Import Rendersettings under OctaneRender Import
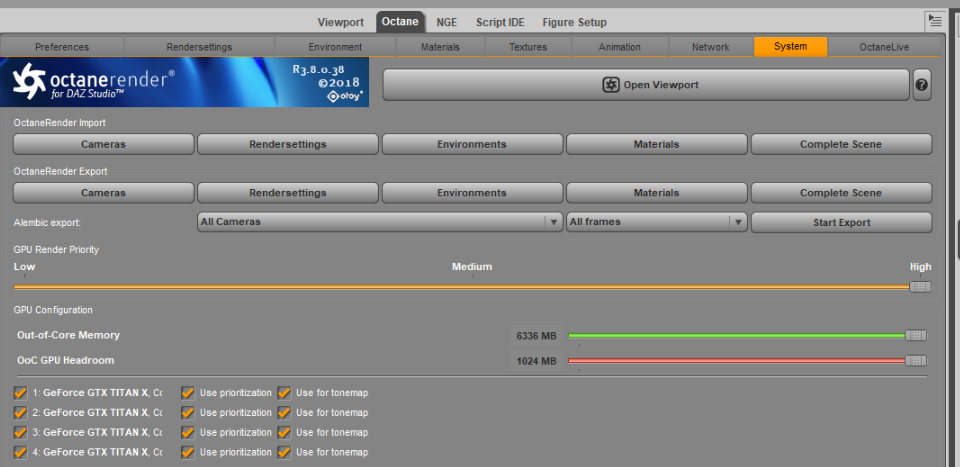This screenshot has width=960, height=467. (x=288, y=144)
